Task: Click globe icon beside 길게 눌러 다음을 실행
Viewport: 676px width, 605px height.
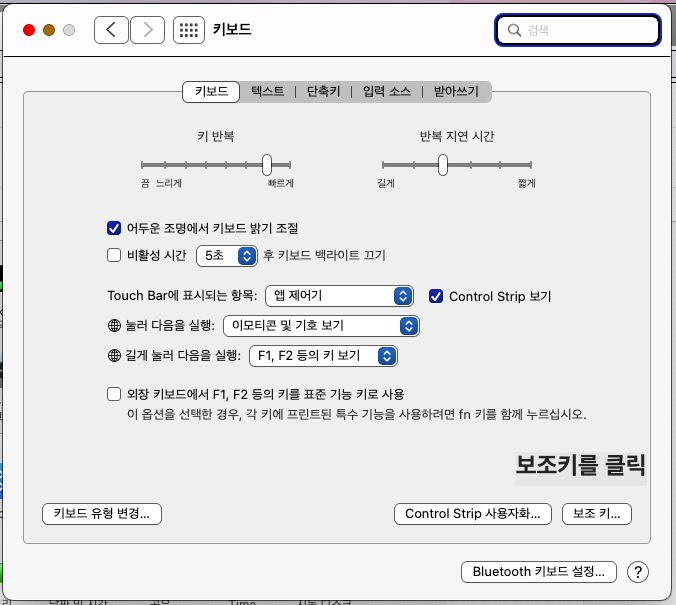Action: pos(114,356)
